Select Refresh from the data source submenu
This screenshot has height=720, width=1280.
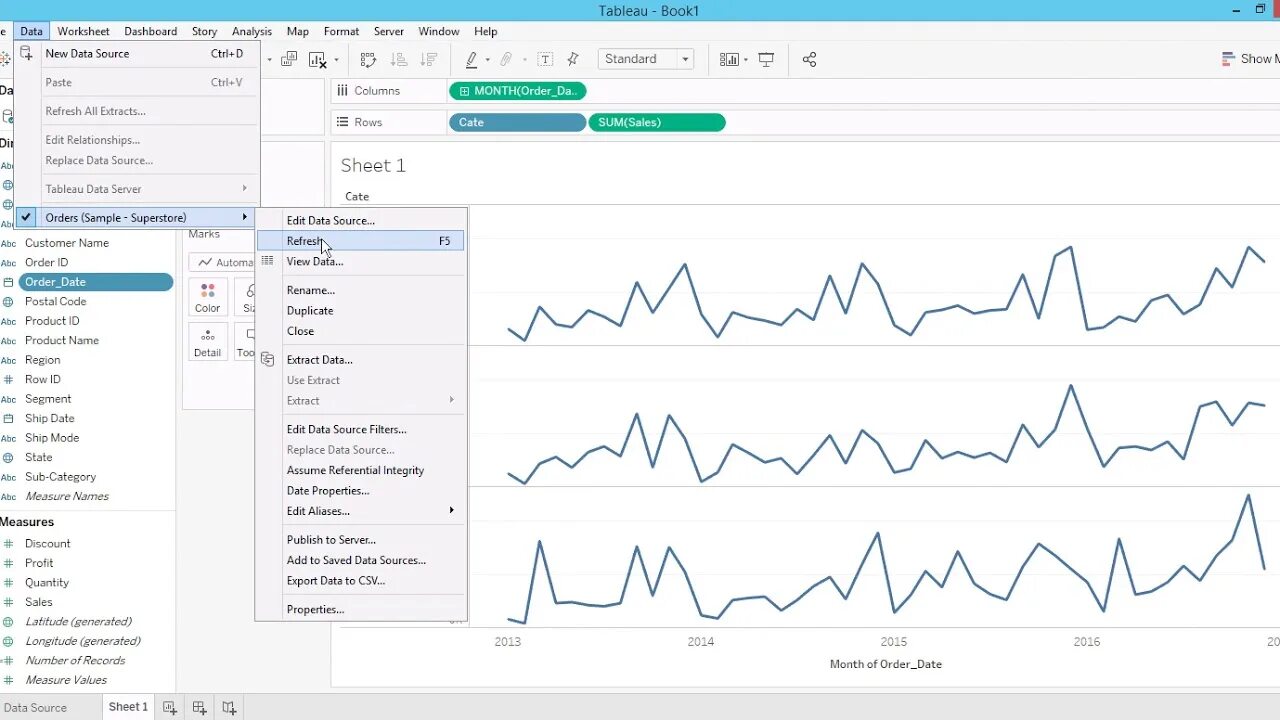(360, 241)
